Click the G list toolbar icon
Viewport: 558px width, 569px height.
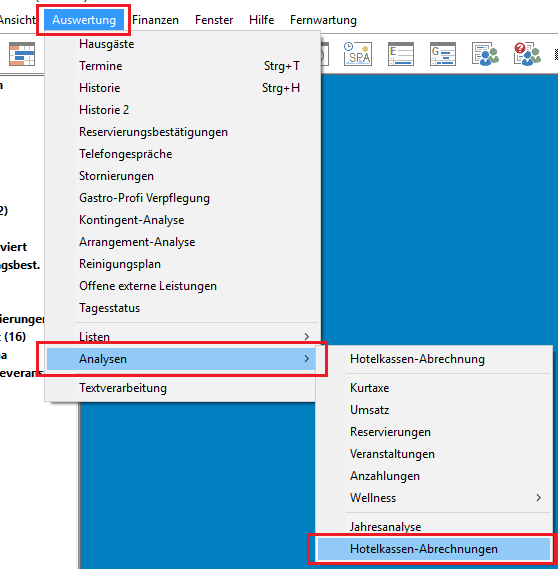point(443,54)
